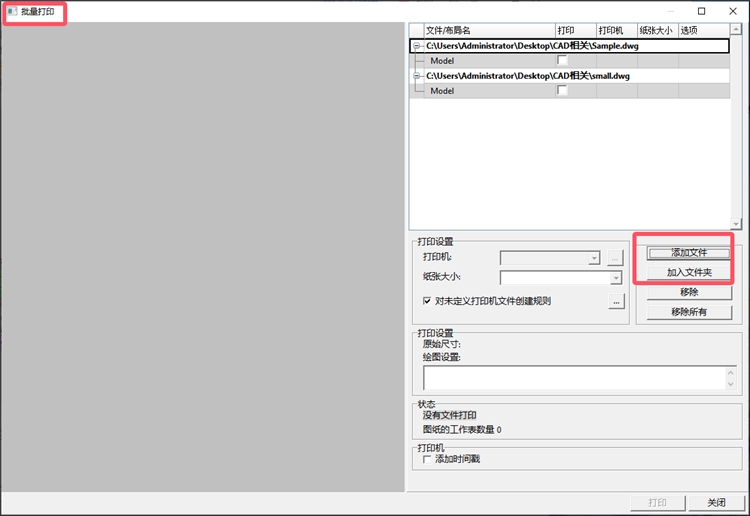Collapse the small.dwg tree node

pyautogui.click(x=416, y=76)
